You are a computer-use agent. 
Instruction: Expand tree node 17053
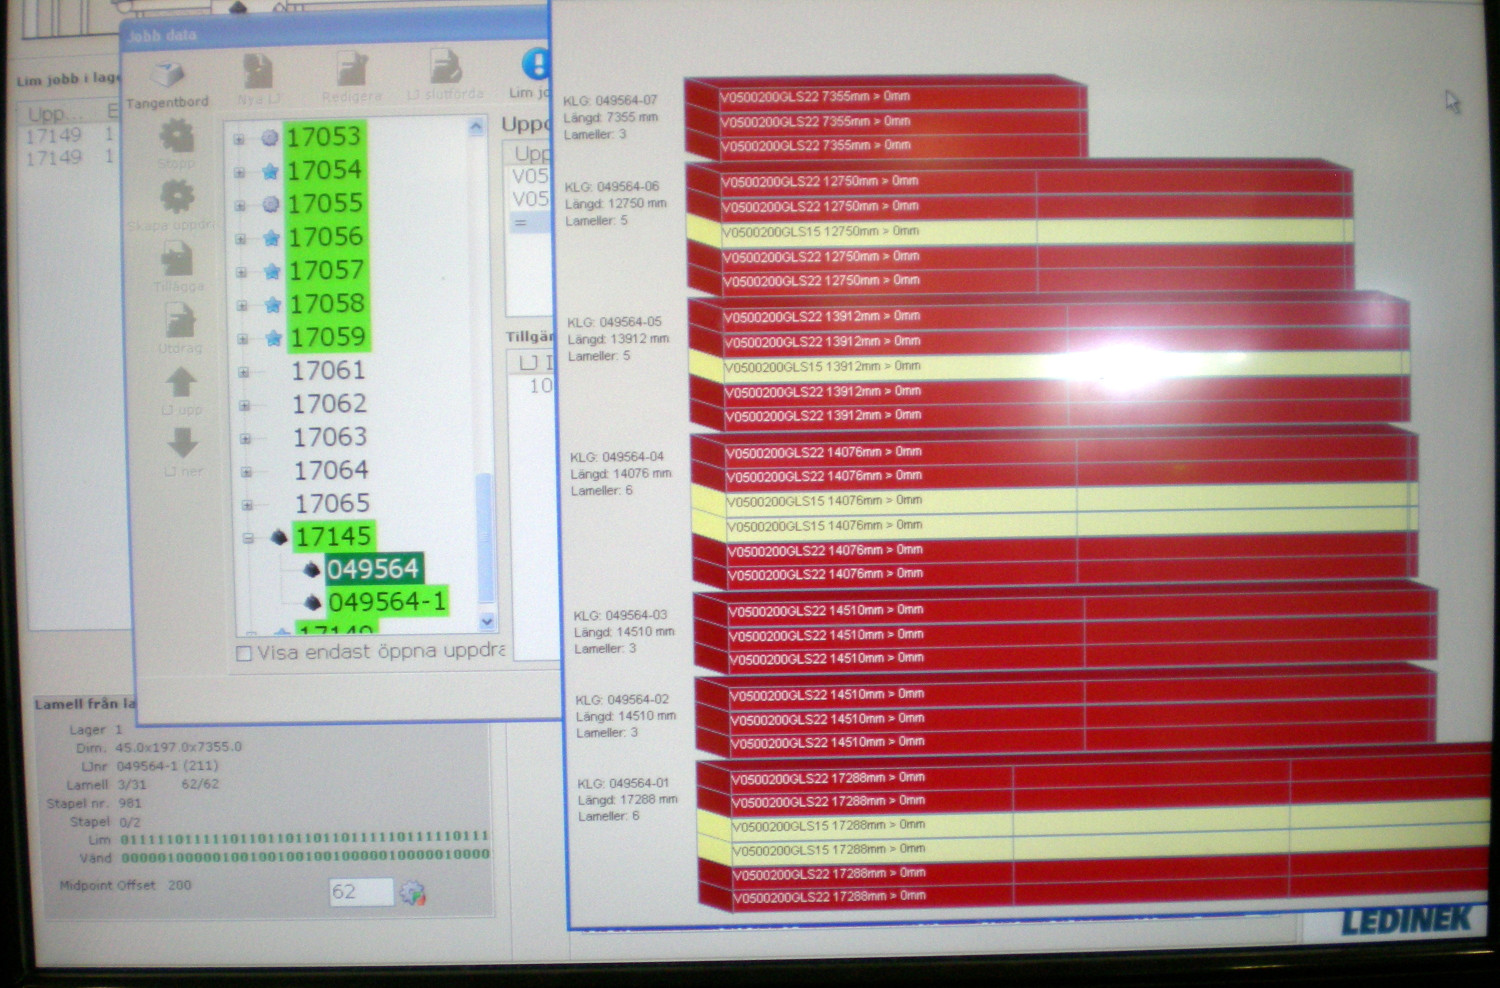(x=239, y=139)
